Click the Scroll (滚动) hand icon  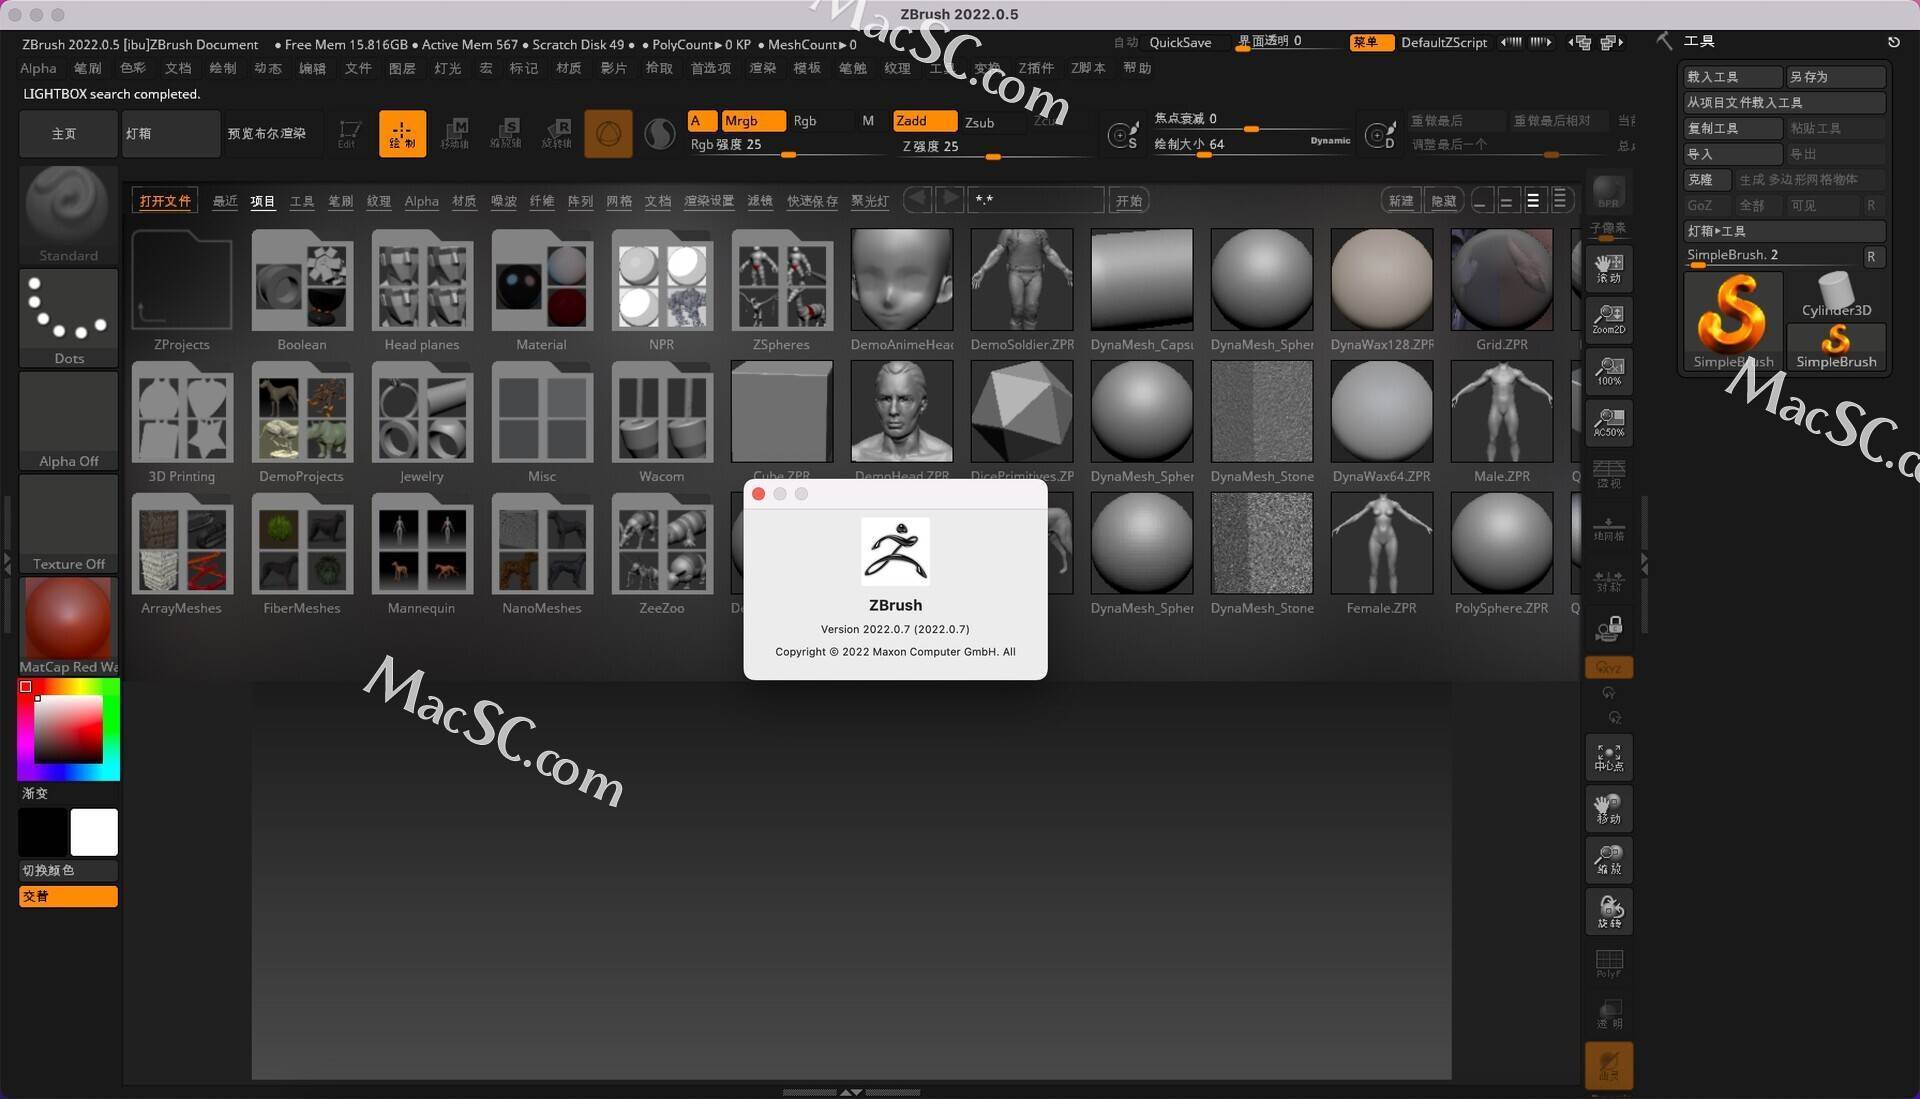[x=1609, y=268]
